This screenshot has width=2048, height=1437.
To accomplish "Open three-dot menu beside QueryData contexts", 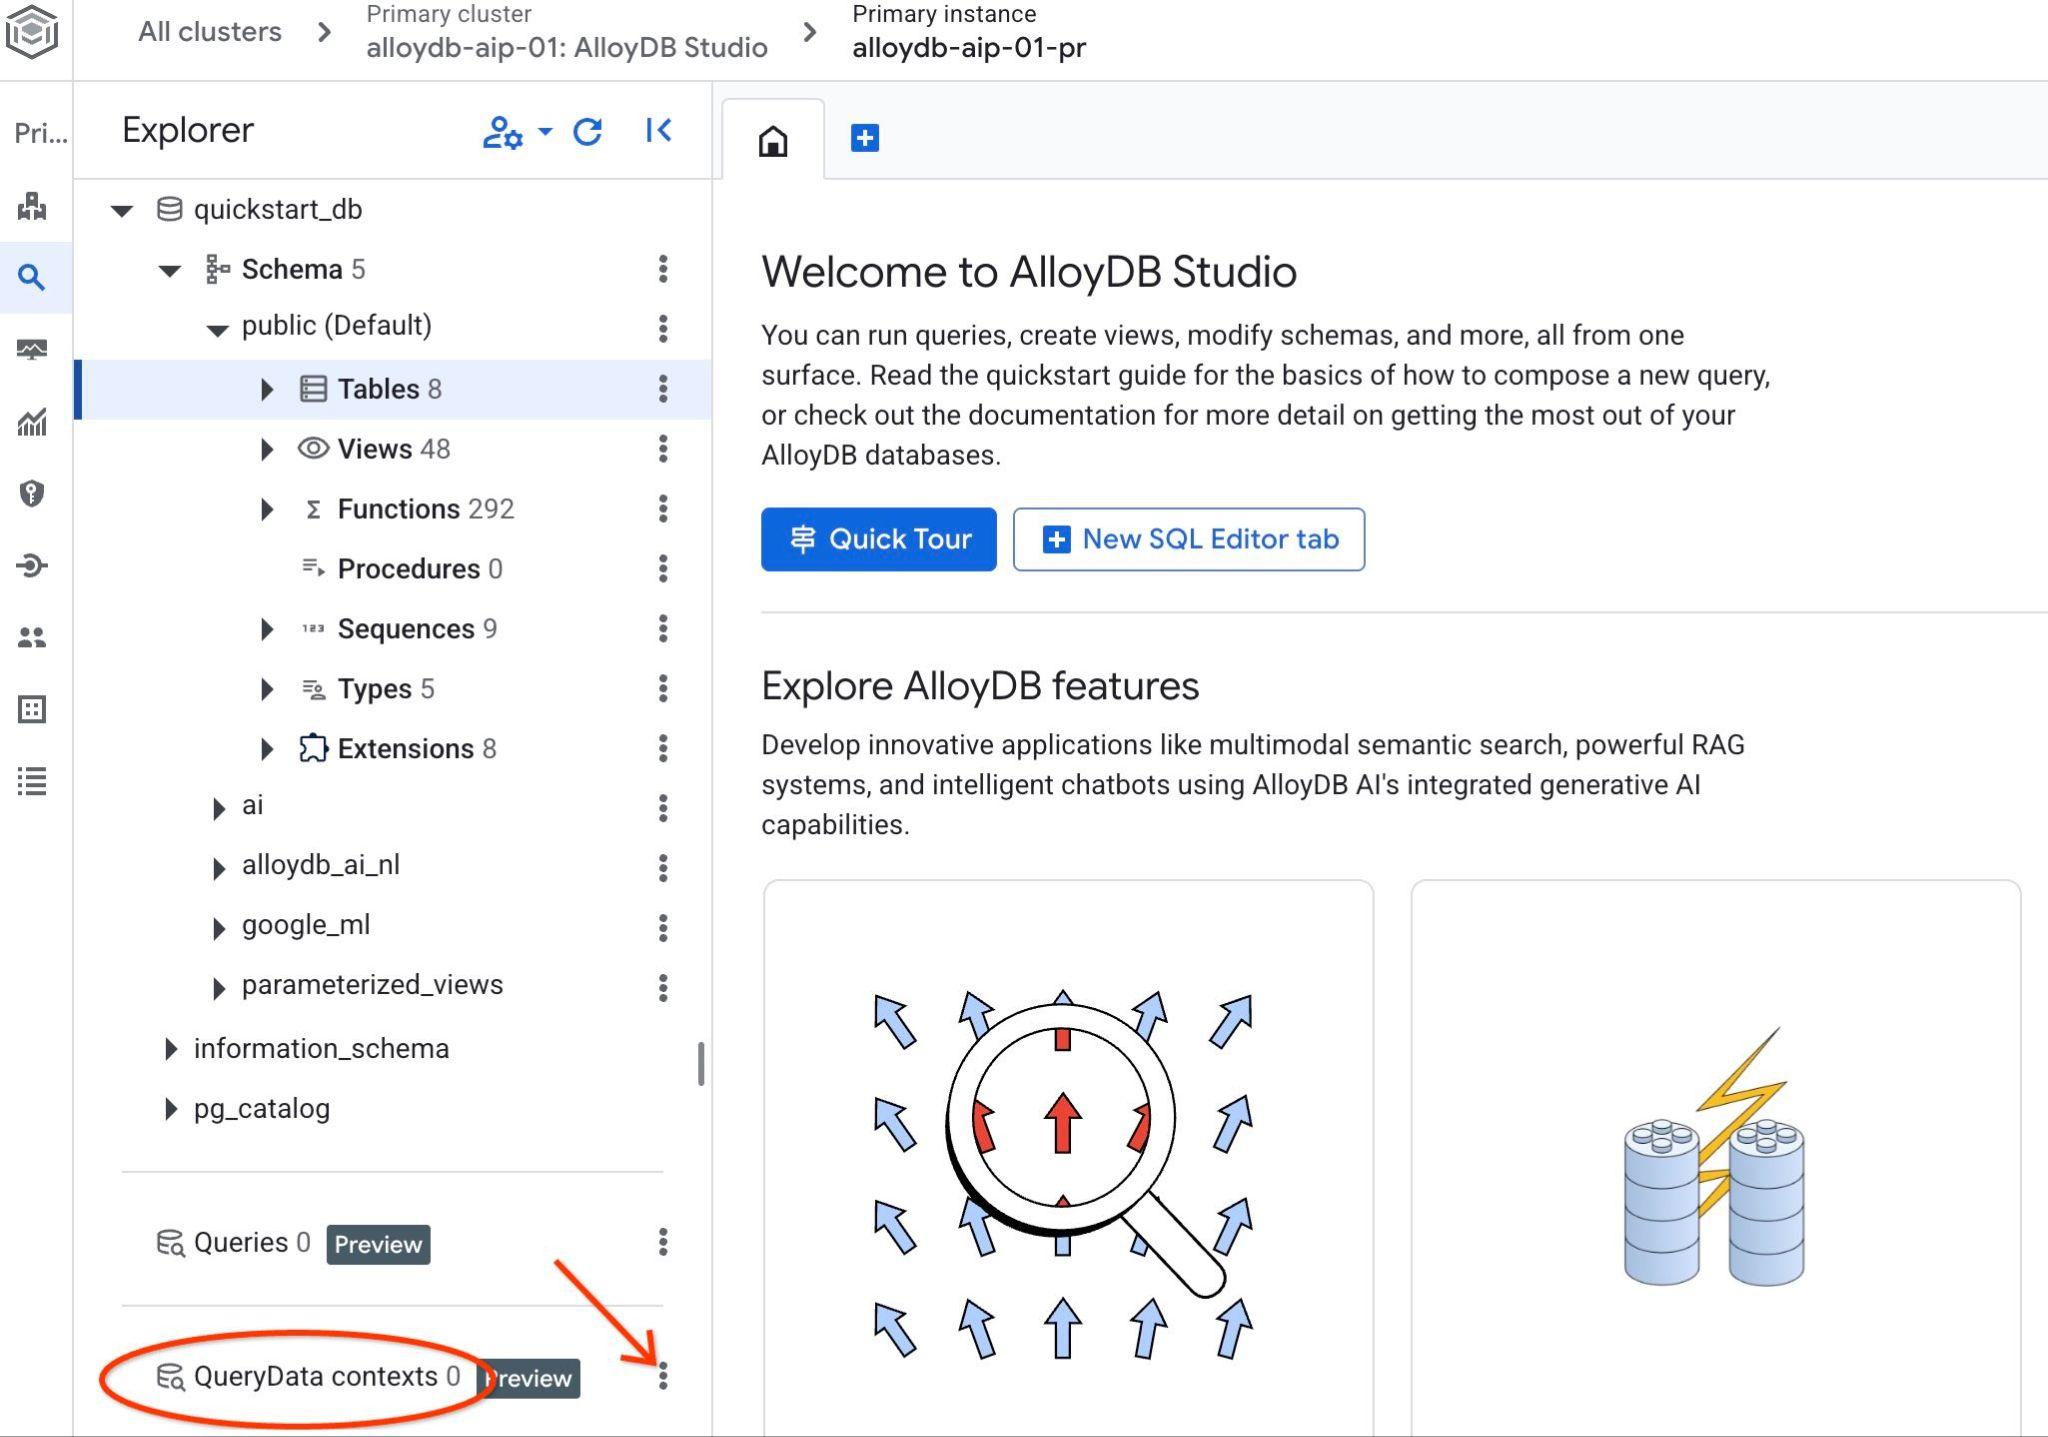I will (662, 1376).
